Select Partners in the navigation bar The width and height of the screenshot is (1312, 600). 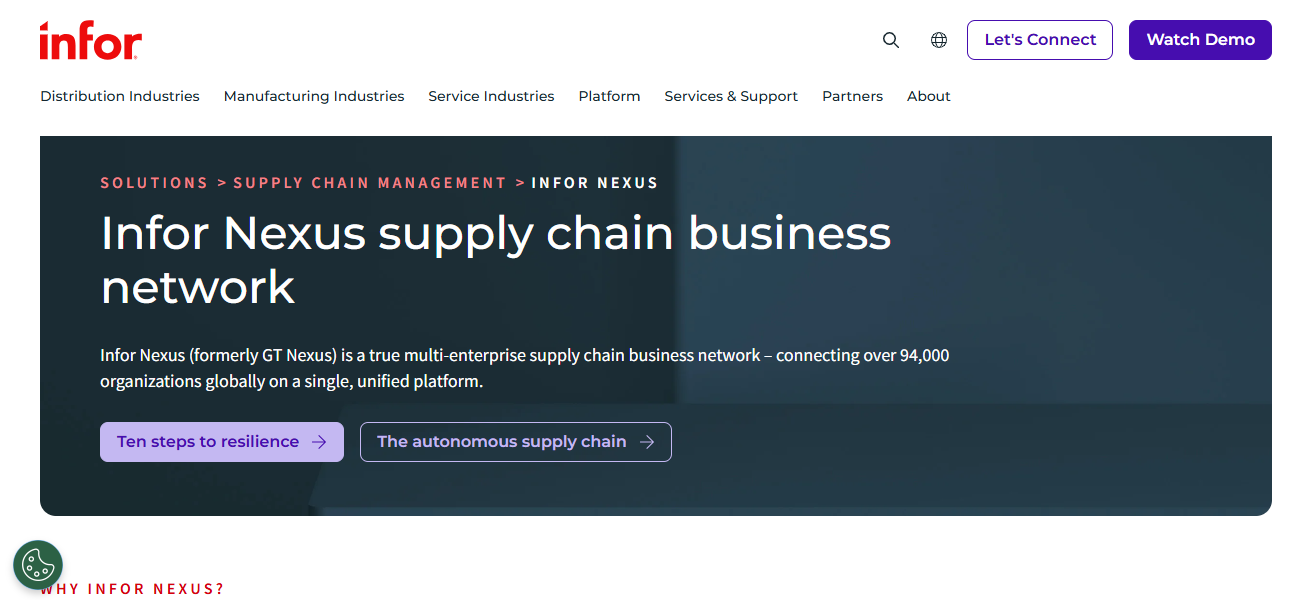pos(852,96)
